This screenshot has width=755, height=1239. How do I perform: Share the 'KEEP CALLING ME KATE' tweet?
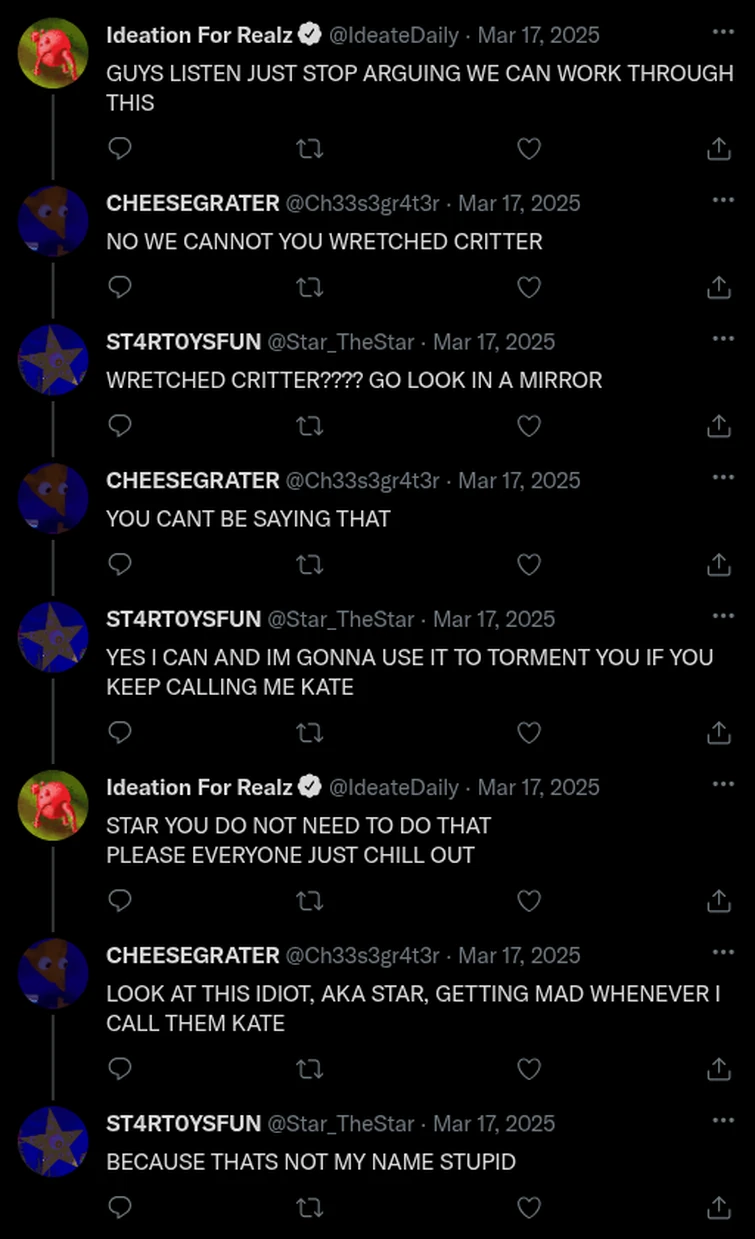click(x=718, y=733)
